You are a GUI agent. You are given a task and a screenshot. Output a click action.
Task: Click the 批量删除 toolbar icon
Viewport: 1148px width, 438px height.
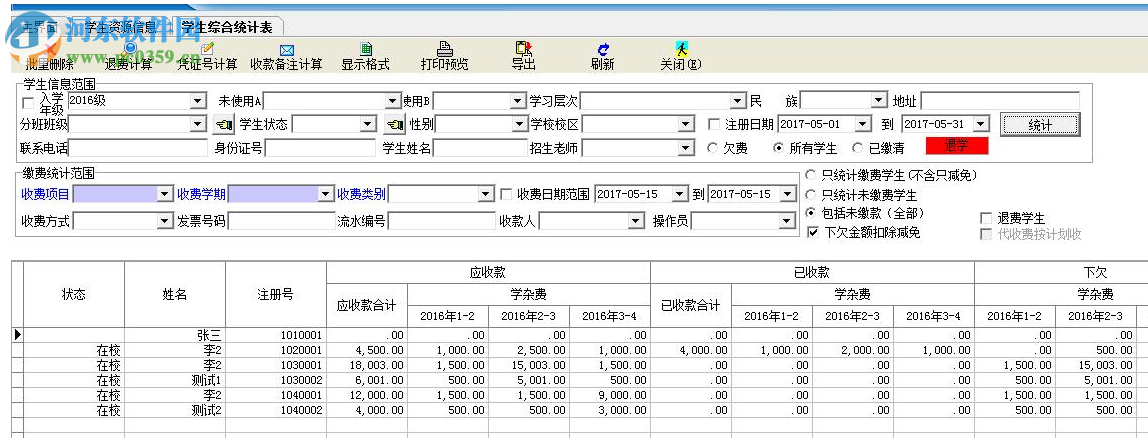49,50
